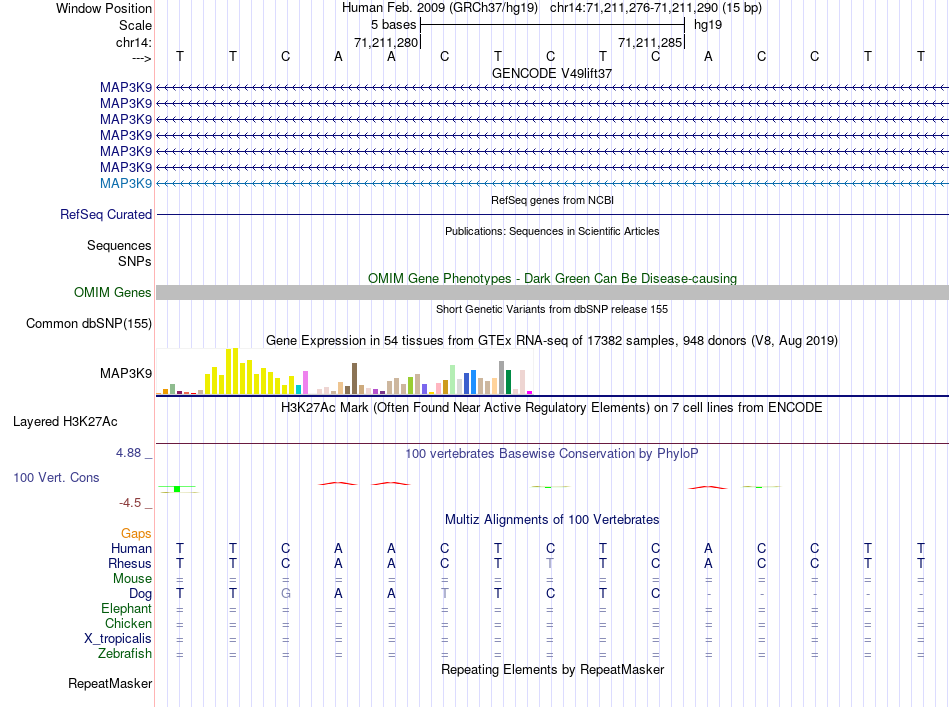Select the OMIM Genes gray bar
The height and width of the screenshot is (707, 950).
(x=552, y=293)
